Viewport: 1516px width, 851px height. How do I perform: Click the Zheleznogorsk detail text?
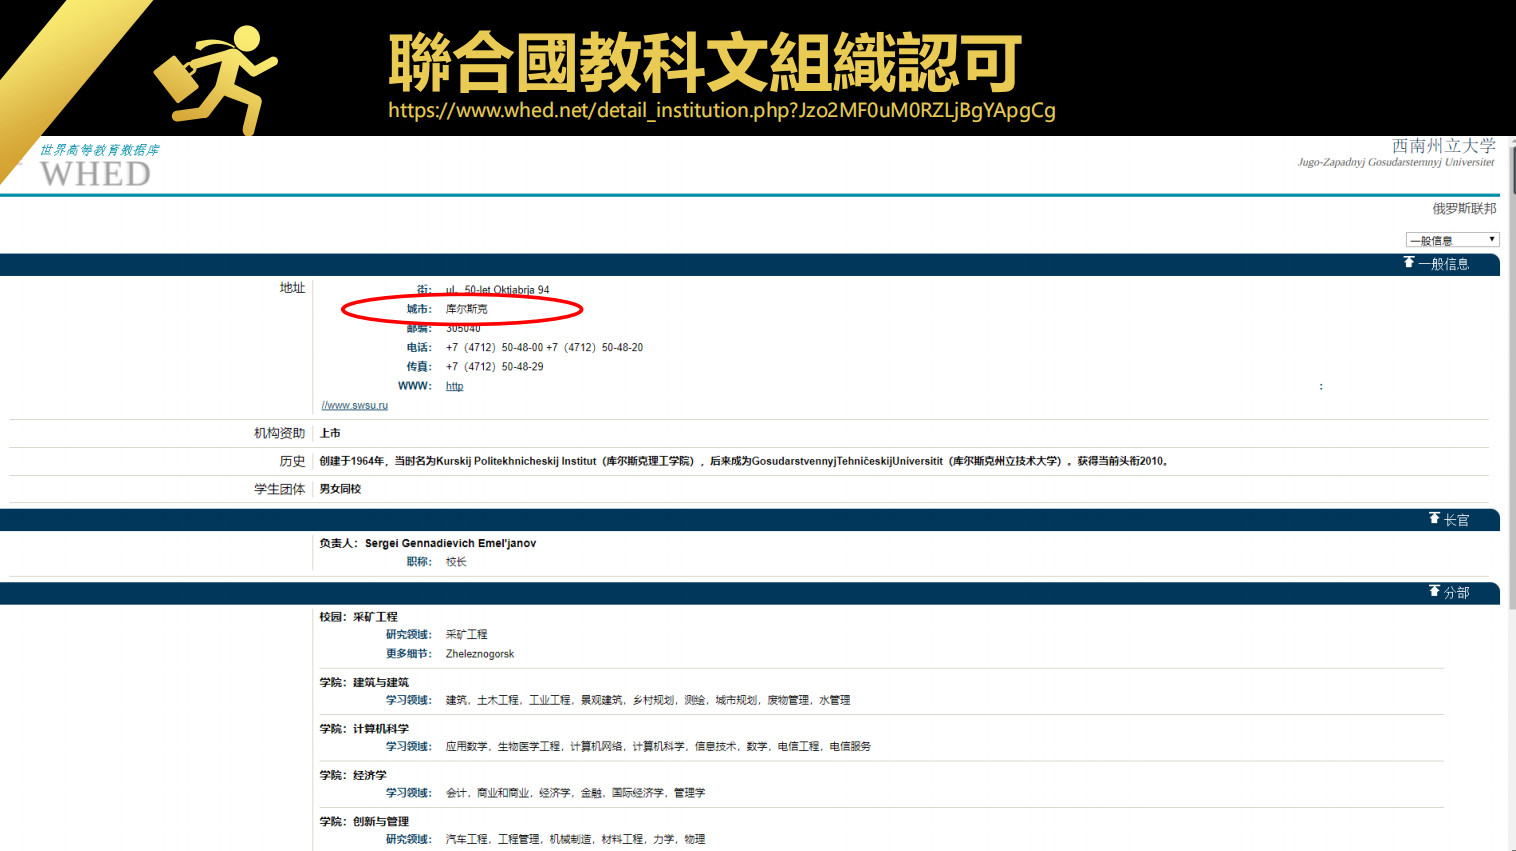coord(480,654)
